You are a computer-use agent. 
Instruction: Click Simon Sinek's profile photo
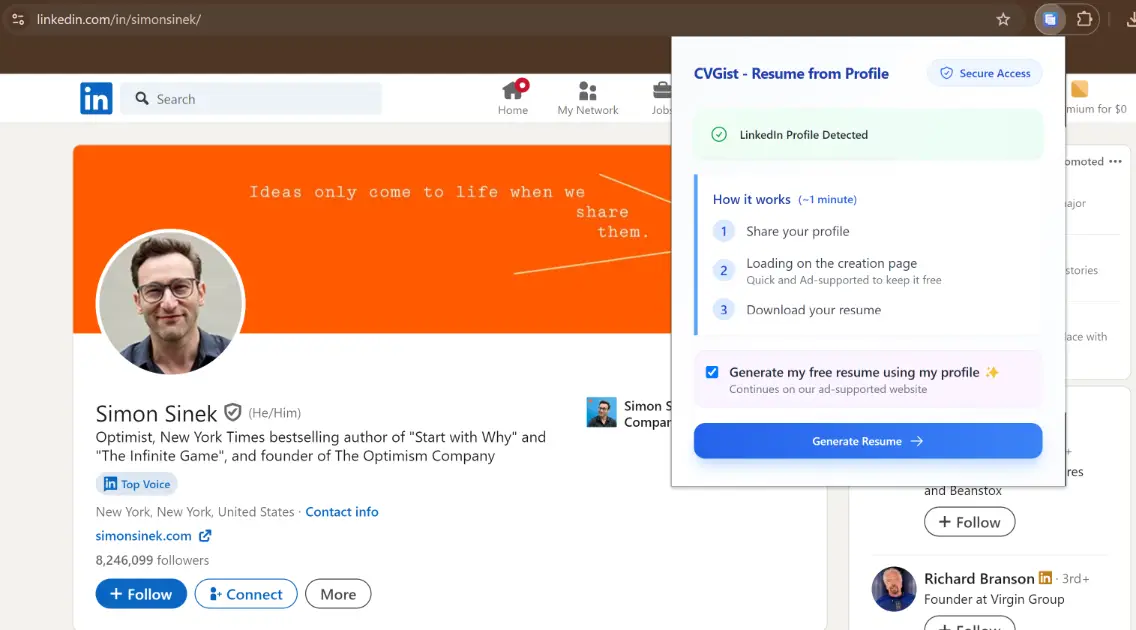(x=170, y=303)
